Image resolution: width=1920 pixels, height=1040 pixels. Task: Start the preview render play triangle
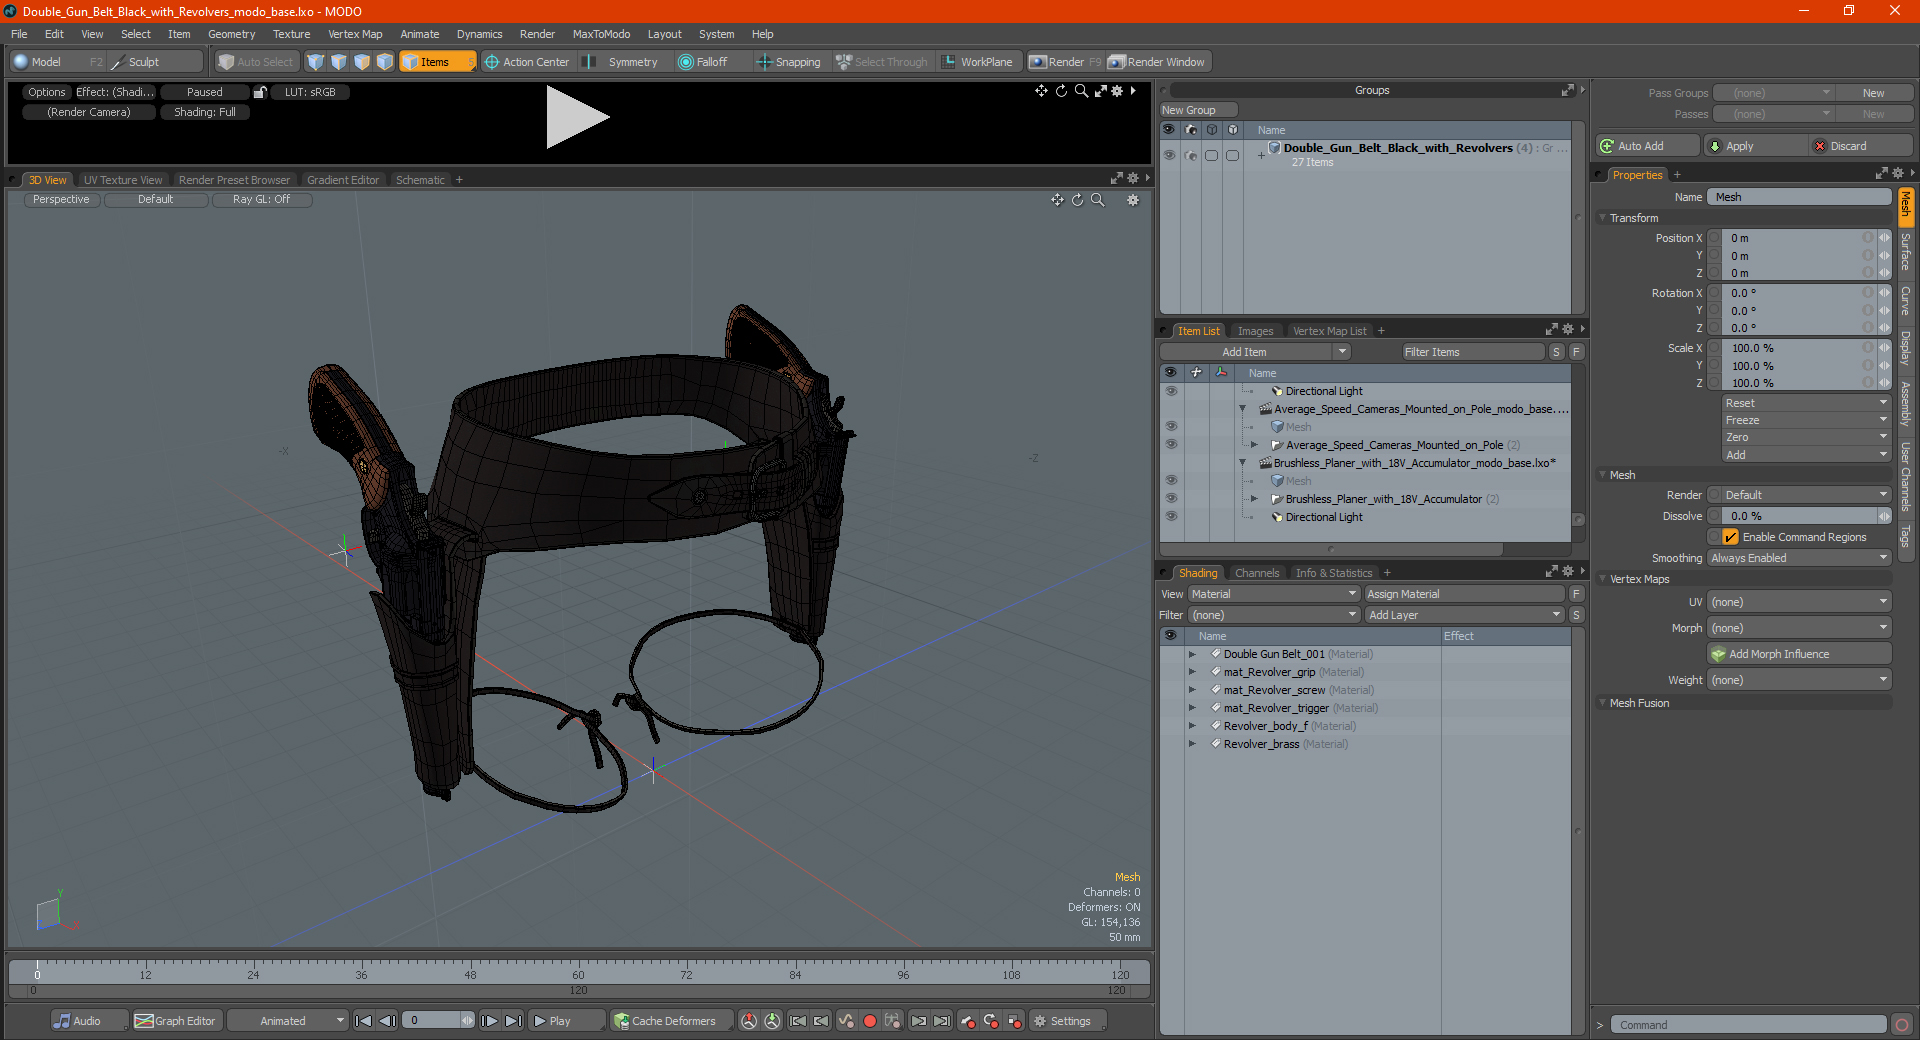576,118
